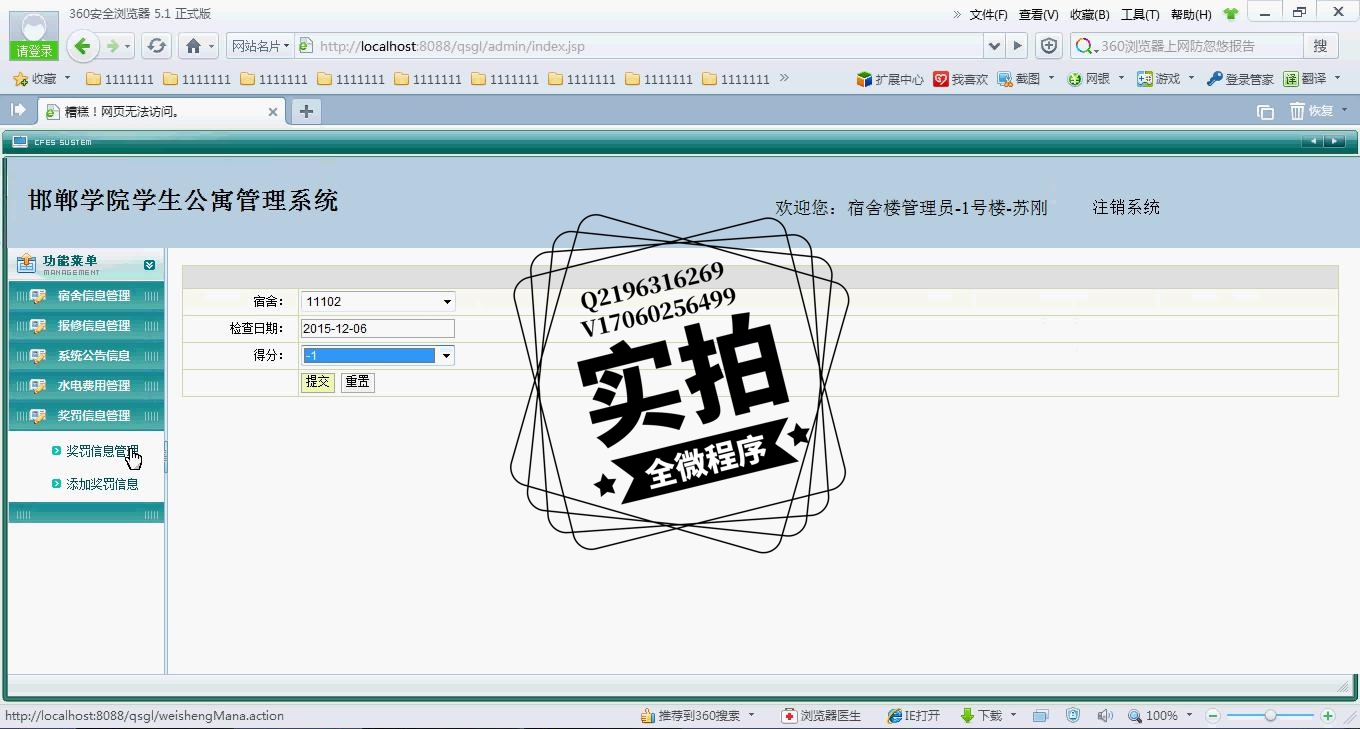Open the 查看(V) menu
The width and height of the screenshot is (1360, 729).
coord(1038,14)
